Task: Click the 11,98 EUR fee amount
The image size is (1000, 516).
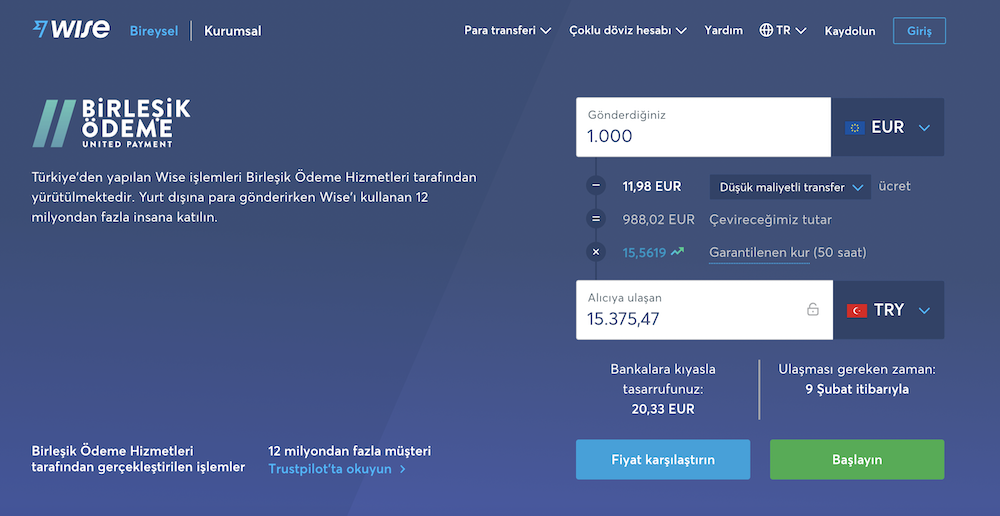Action: point(652,187)
